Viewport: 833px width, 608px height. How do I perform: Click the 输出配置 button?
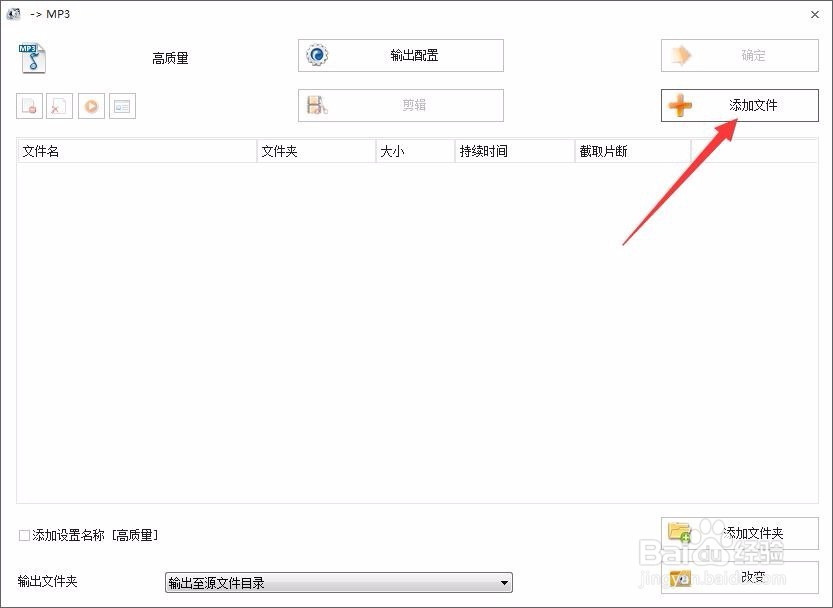[400, 56]
